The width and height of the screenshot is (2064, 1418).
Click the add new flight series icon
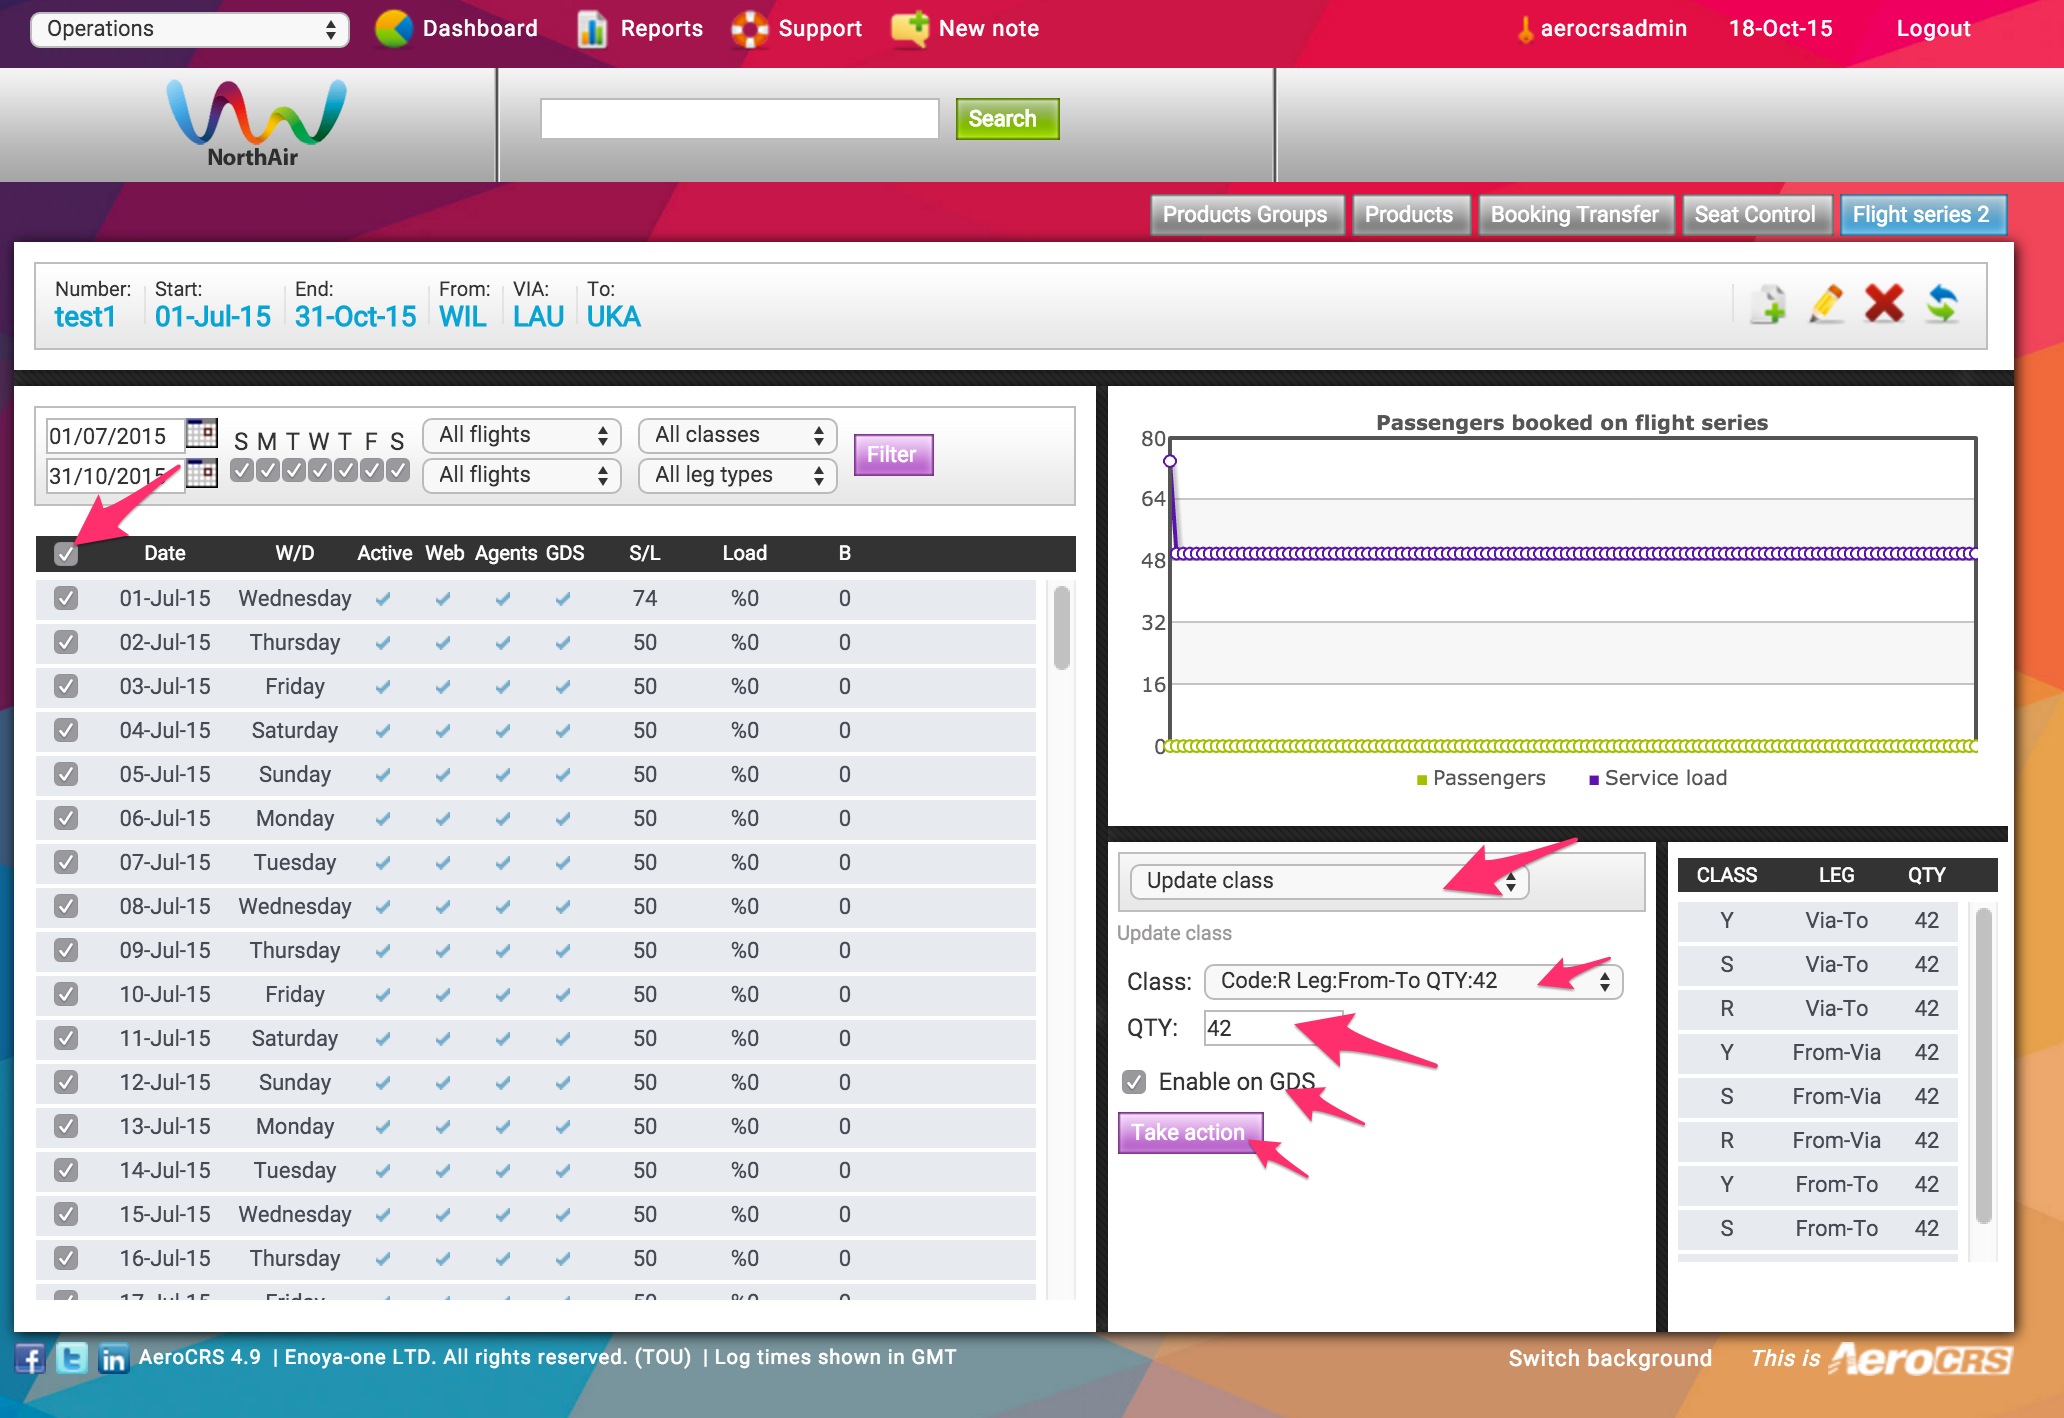[x=1768, y=304]
